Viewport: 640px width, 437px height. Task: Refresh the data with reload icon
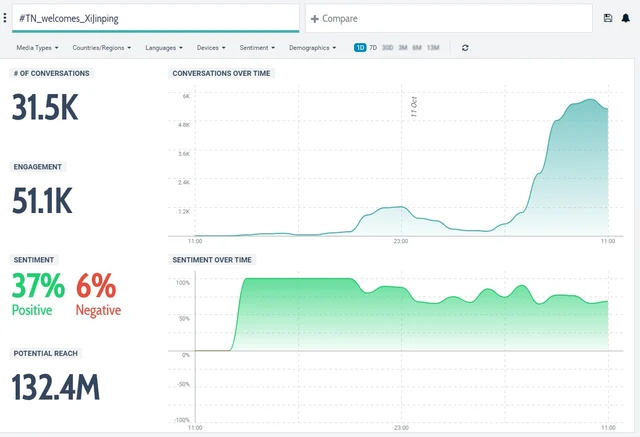465,48
